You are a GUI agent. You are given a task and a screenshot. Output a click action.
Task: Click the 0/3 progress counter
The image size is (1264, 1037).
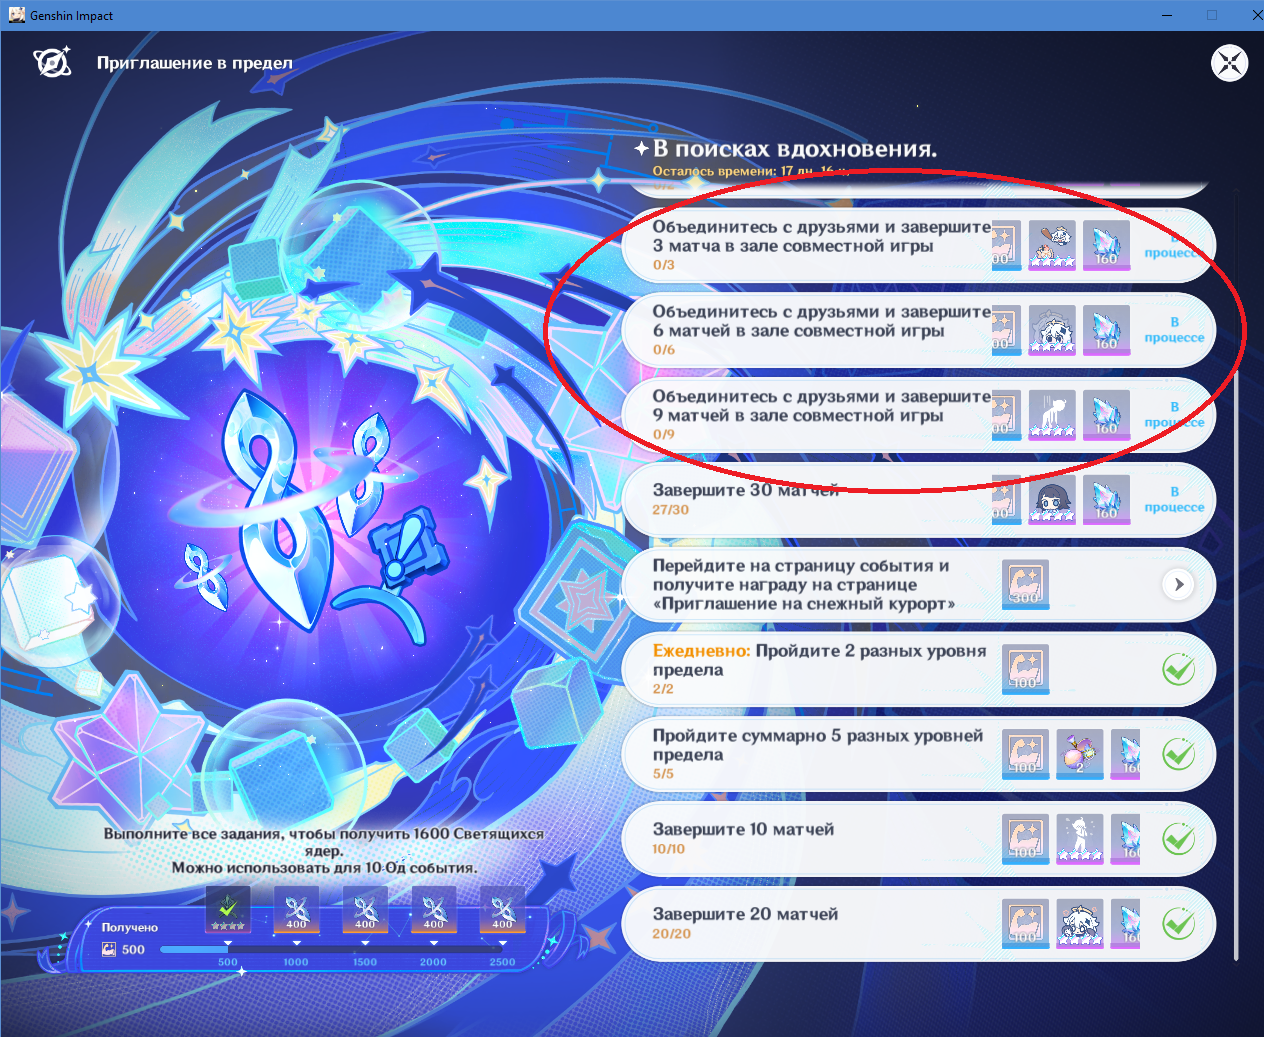coord(664,265)
